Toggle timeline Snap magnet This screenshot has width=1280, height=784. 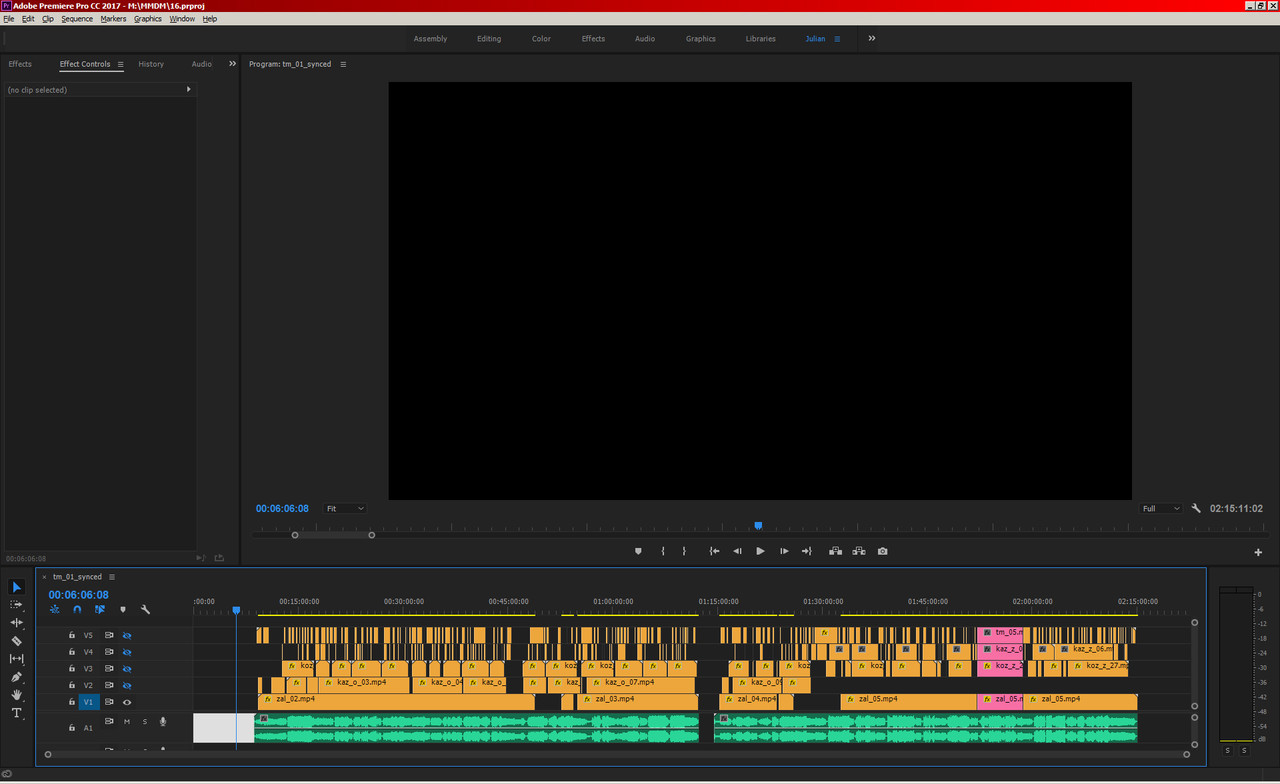(x=77, y=609)
